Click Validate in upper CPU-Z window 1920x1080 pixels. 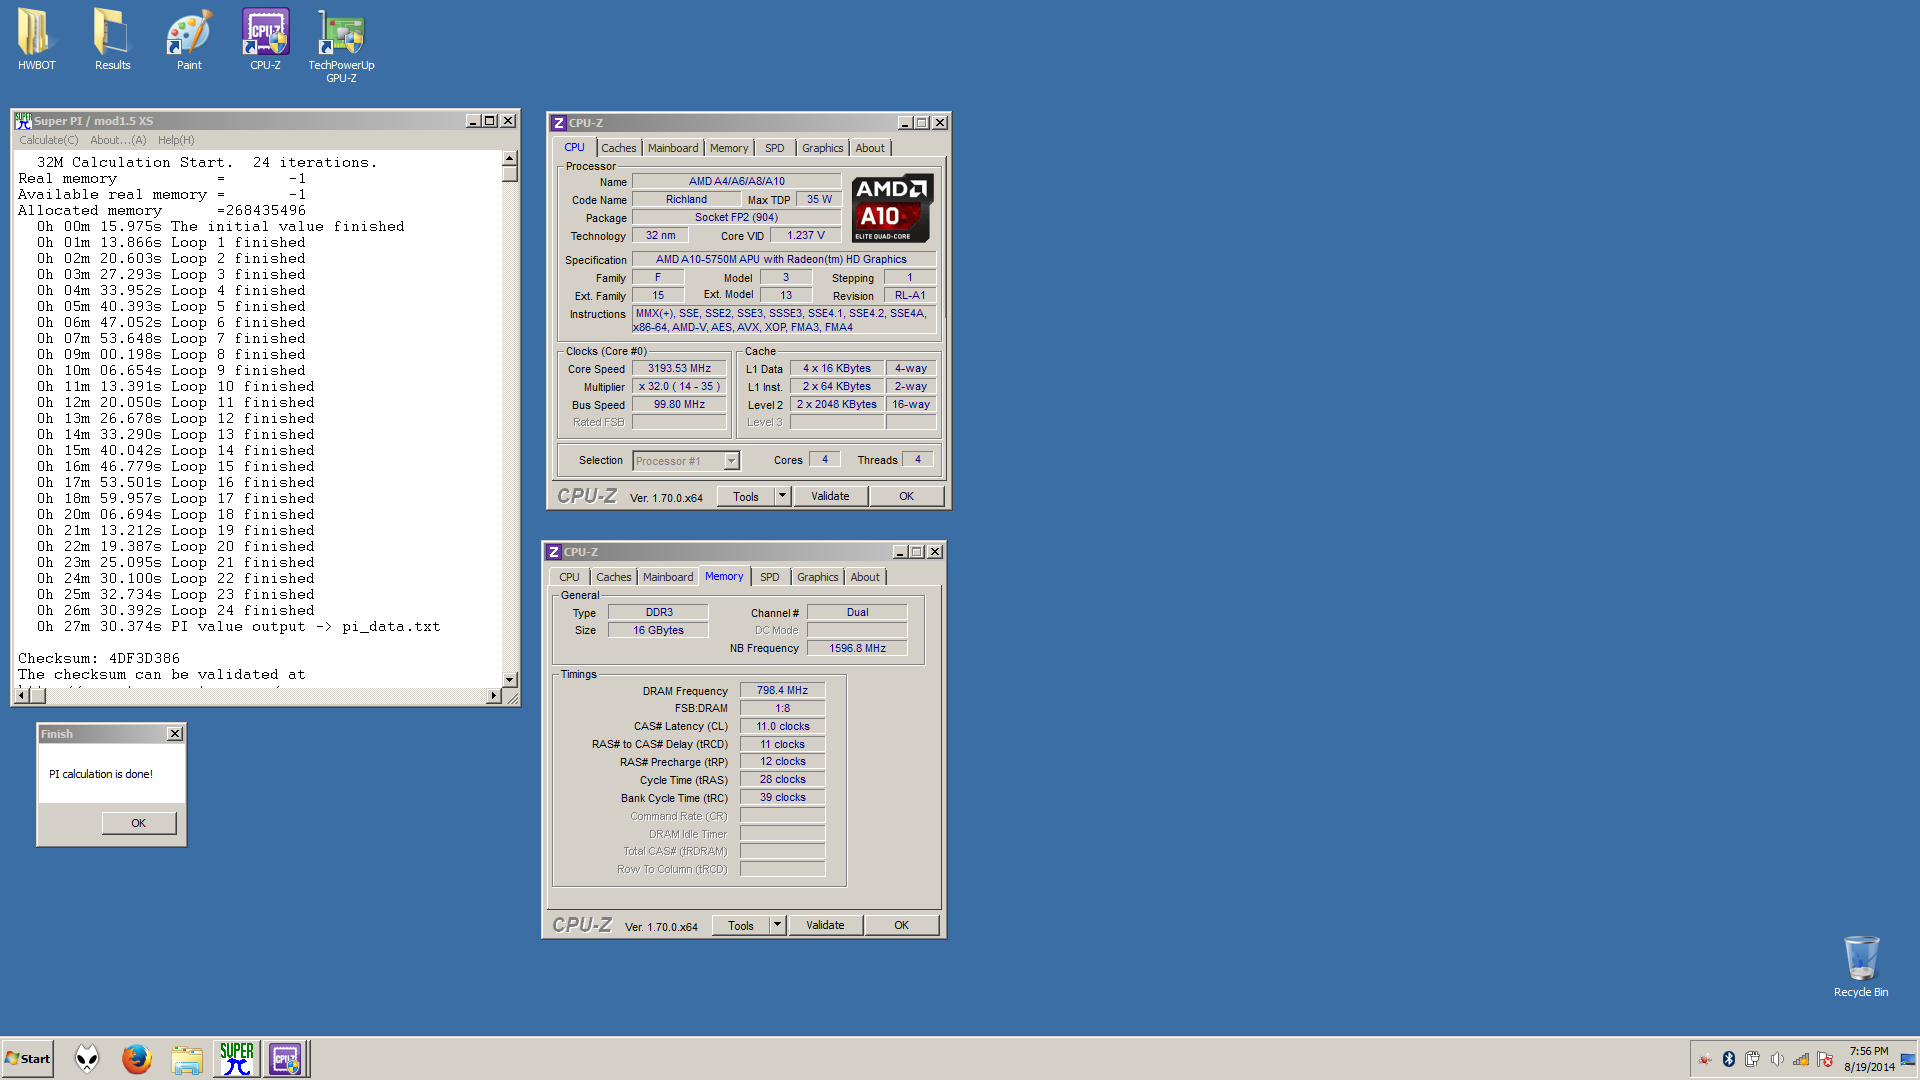[830, 497]
